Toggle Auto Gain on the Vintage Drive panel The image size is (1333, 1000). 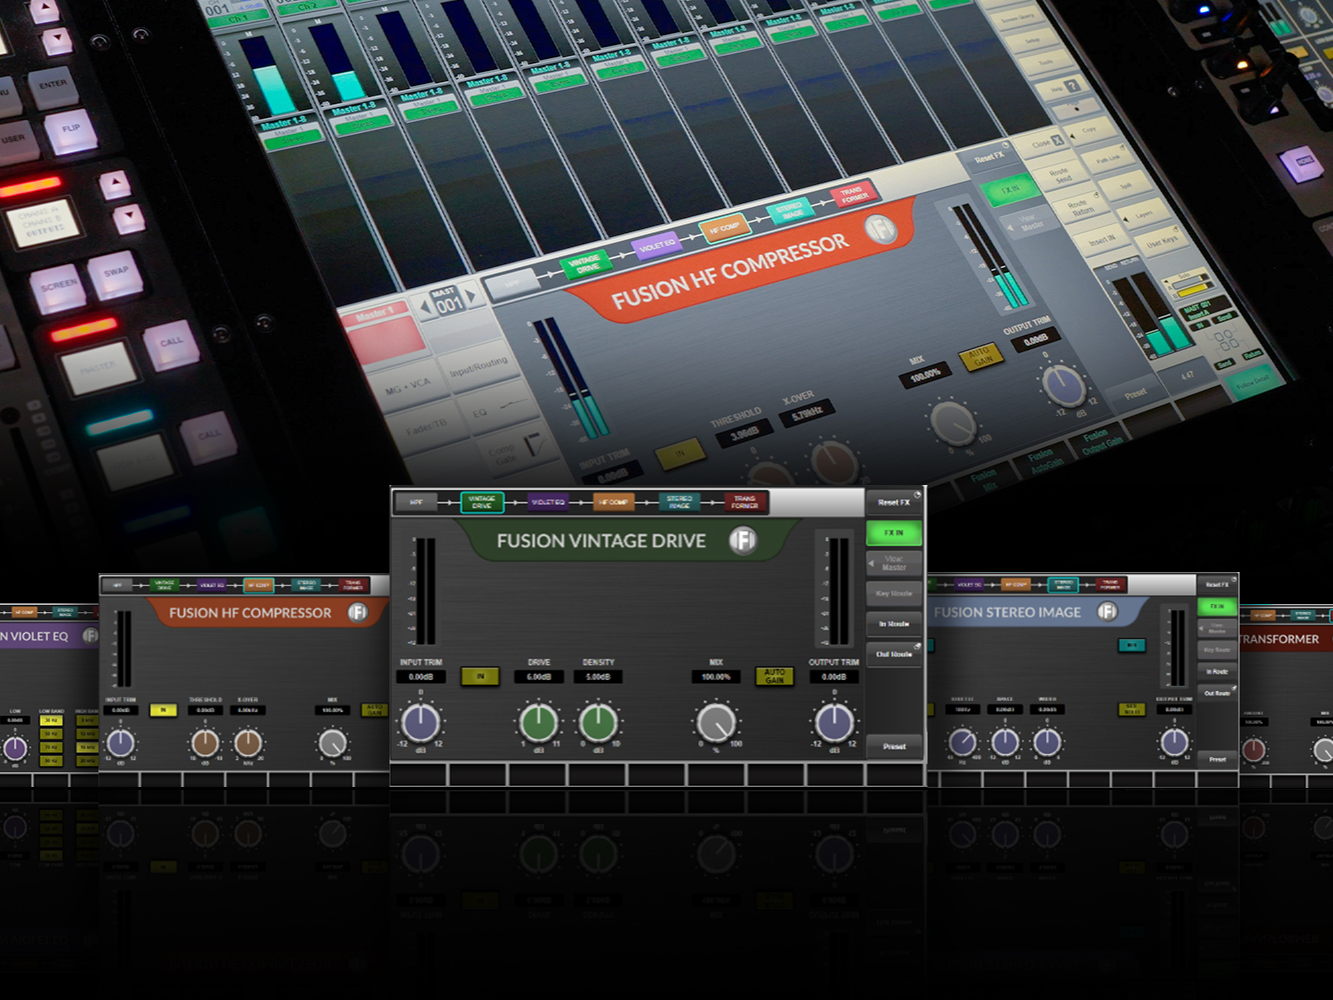point(774,677)
